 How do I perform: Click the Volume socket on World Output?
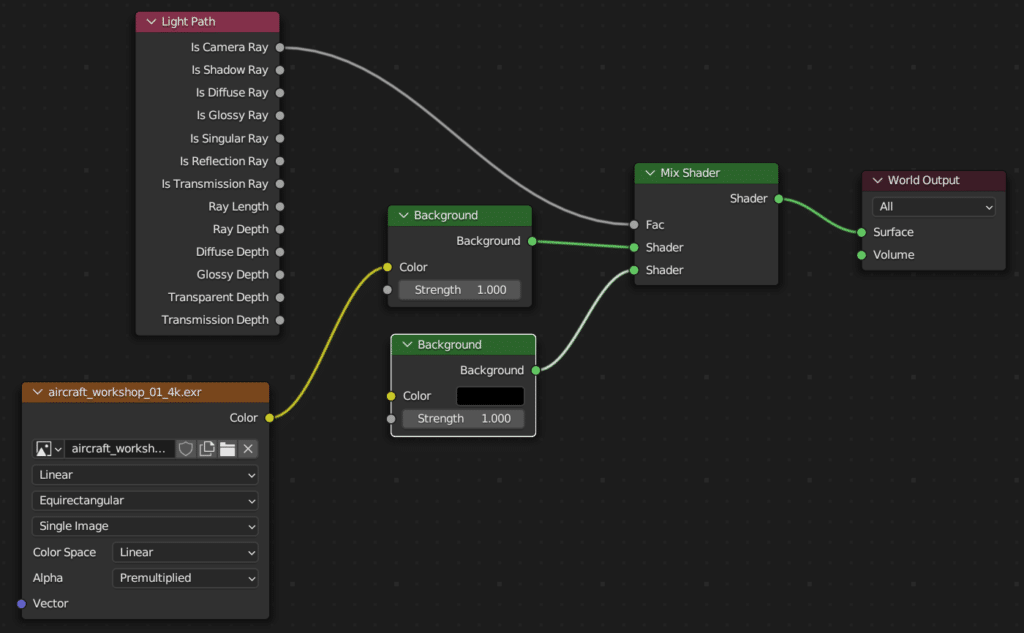[861, 255]
